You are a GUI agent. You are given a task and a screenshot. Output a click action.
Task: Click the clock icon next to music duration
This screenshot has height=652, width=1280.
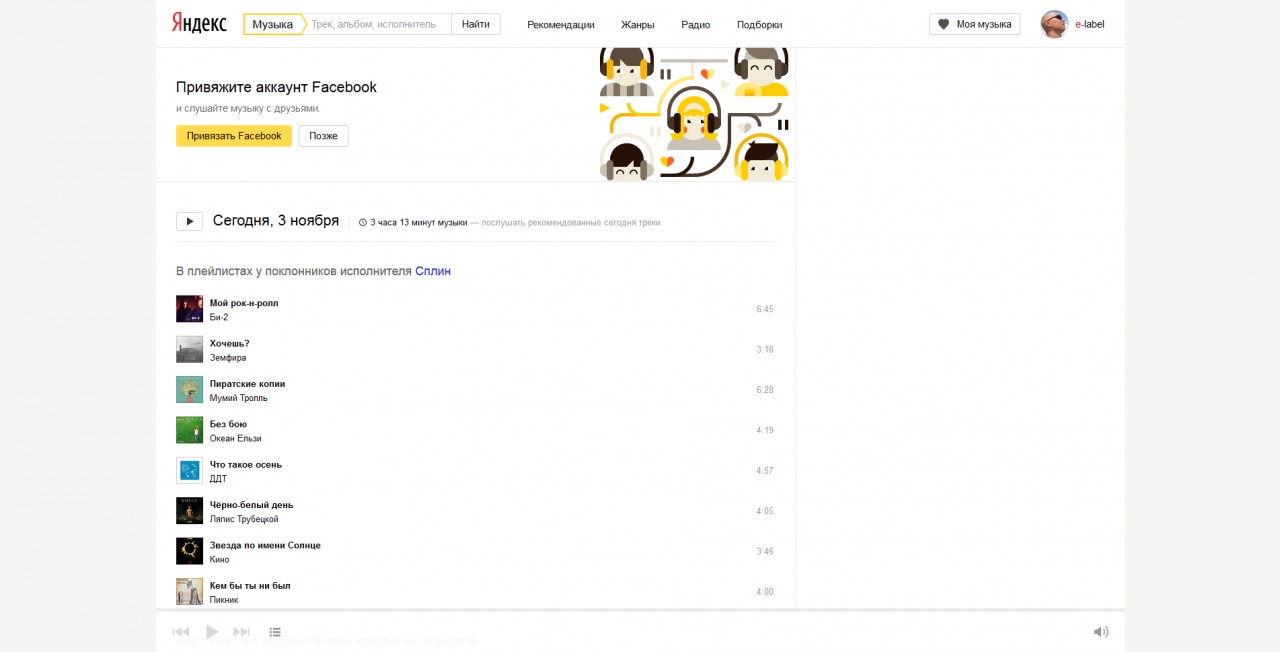(363, 223)
